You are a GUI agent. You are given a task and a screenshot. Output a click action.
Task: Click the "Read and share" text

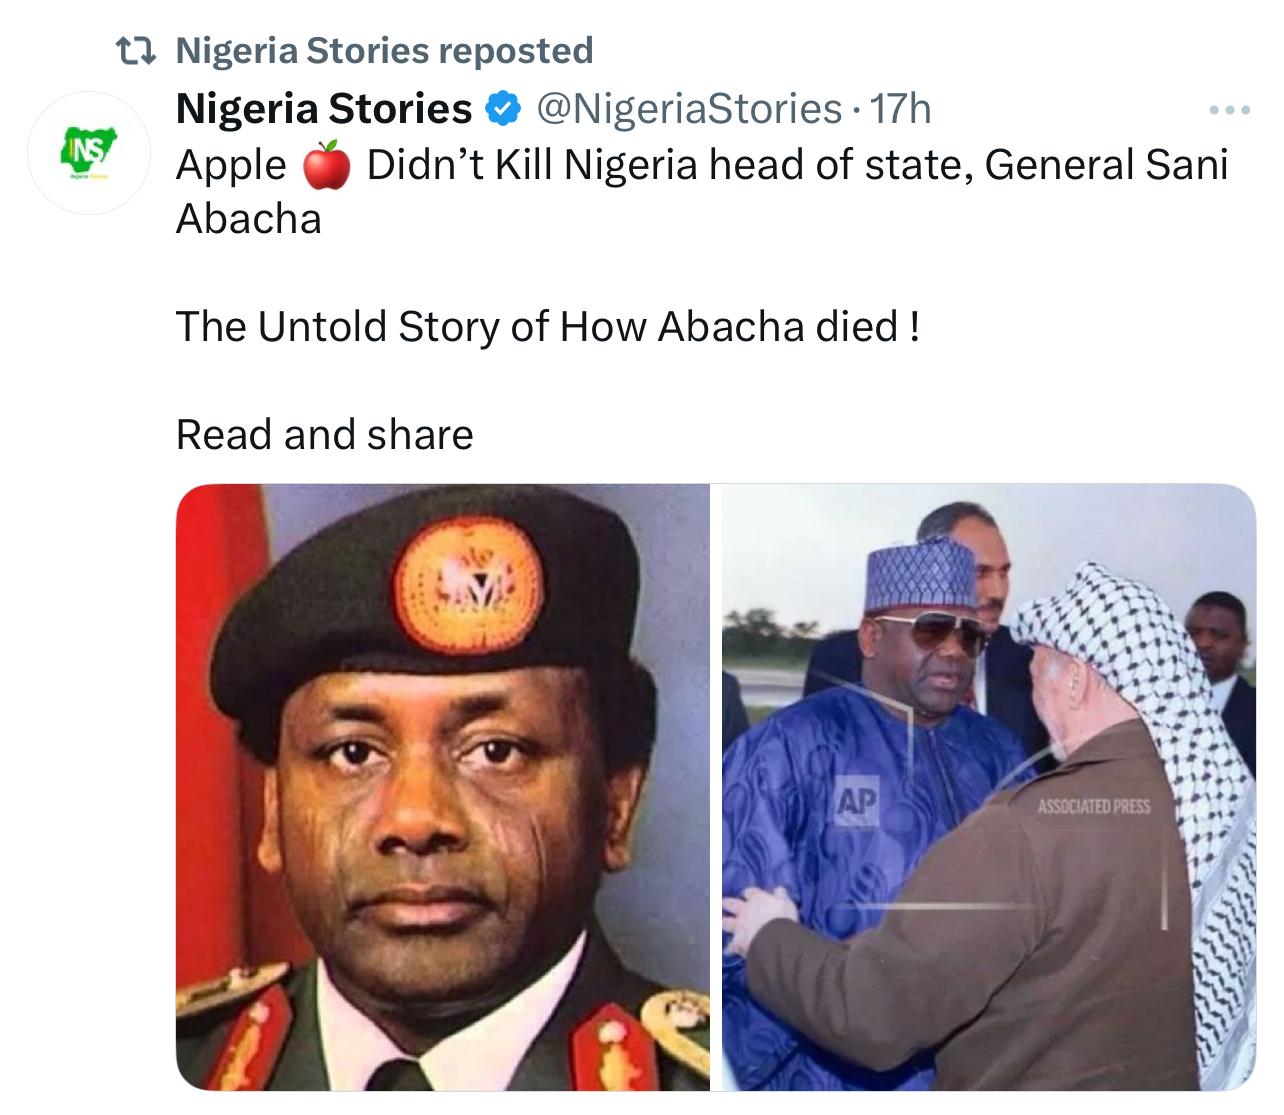tap(324, 435)
